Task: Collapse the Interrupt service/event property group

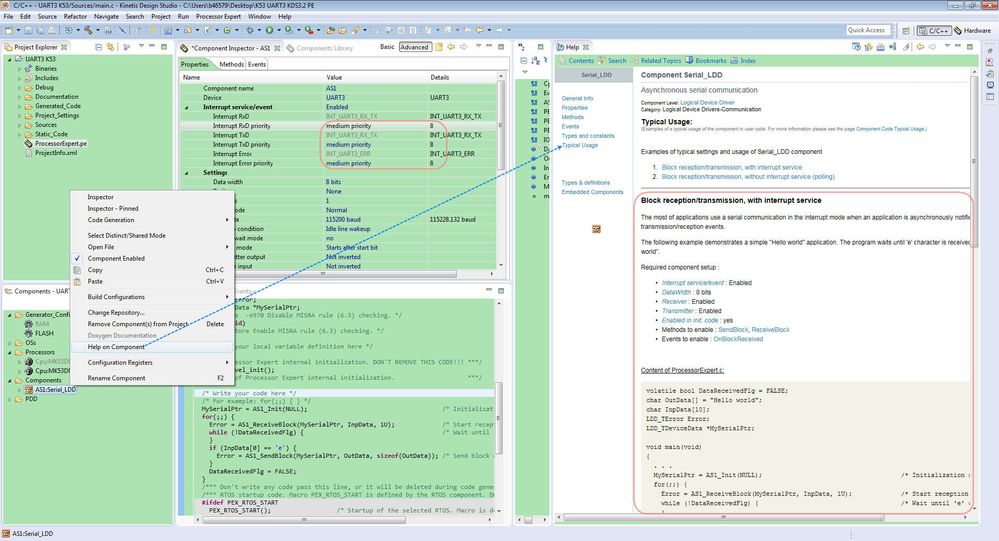Action: 187,107
